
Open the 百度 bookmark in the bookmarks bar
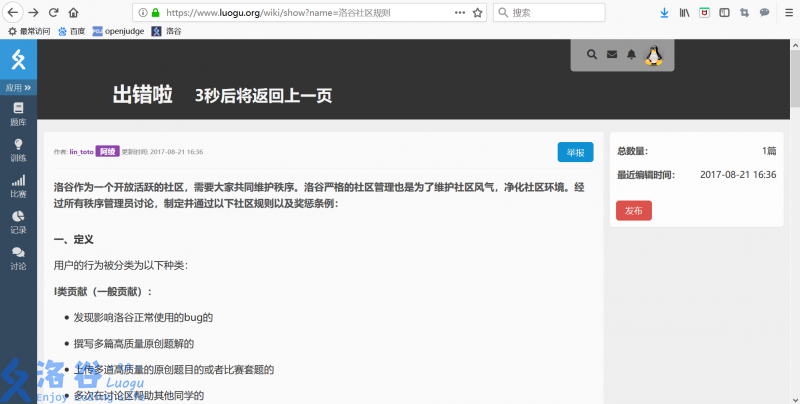pyautogui.click(x=70, y=31)
